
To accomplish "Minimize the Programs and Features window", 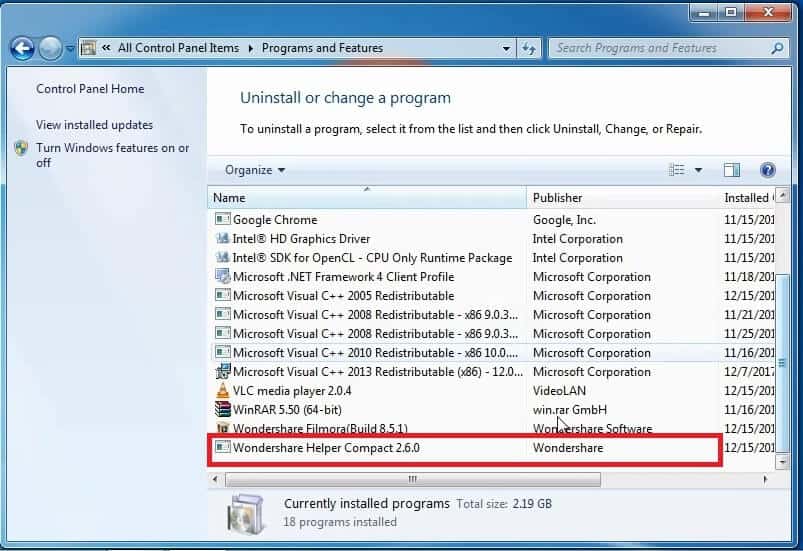I will (x=705, y=13).
